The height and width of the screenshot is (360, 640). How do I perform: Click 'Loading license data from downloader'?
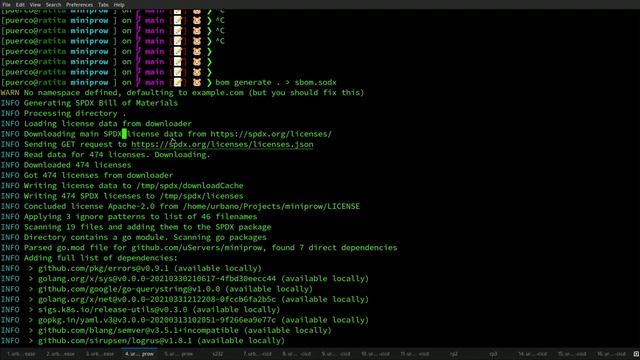coord(108,124)
